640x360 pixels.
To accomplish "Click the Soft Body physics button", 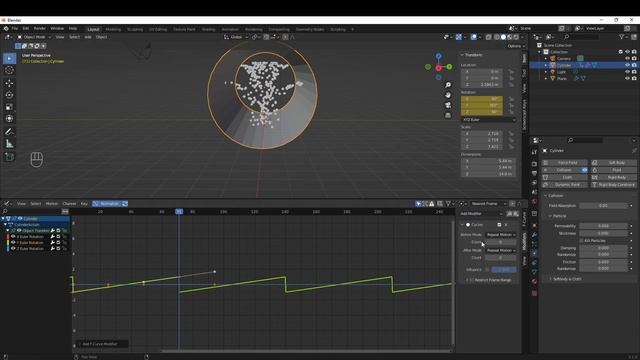I will pos(613,162).
